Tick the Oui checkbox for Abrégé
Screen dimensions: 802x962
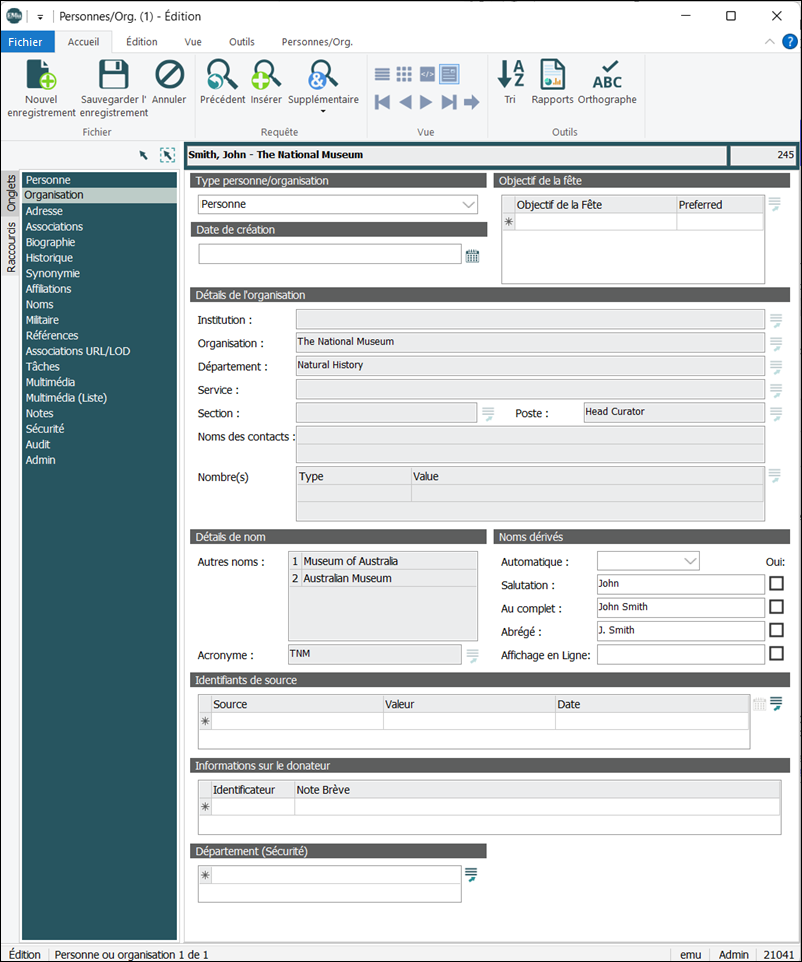point(776,629)
